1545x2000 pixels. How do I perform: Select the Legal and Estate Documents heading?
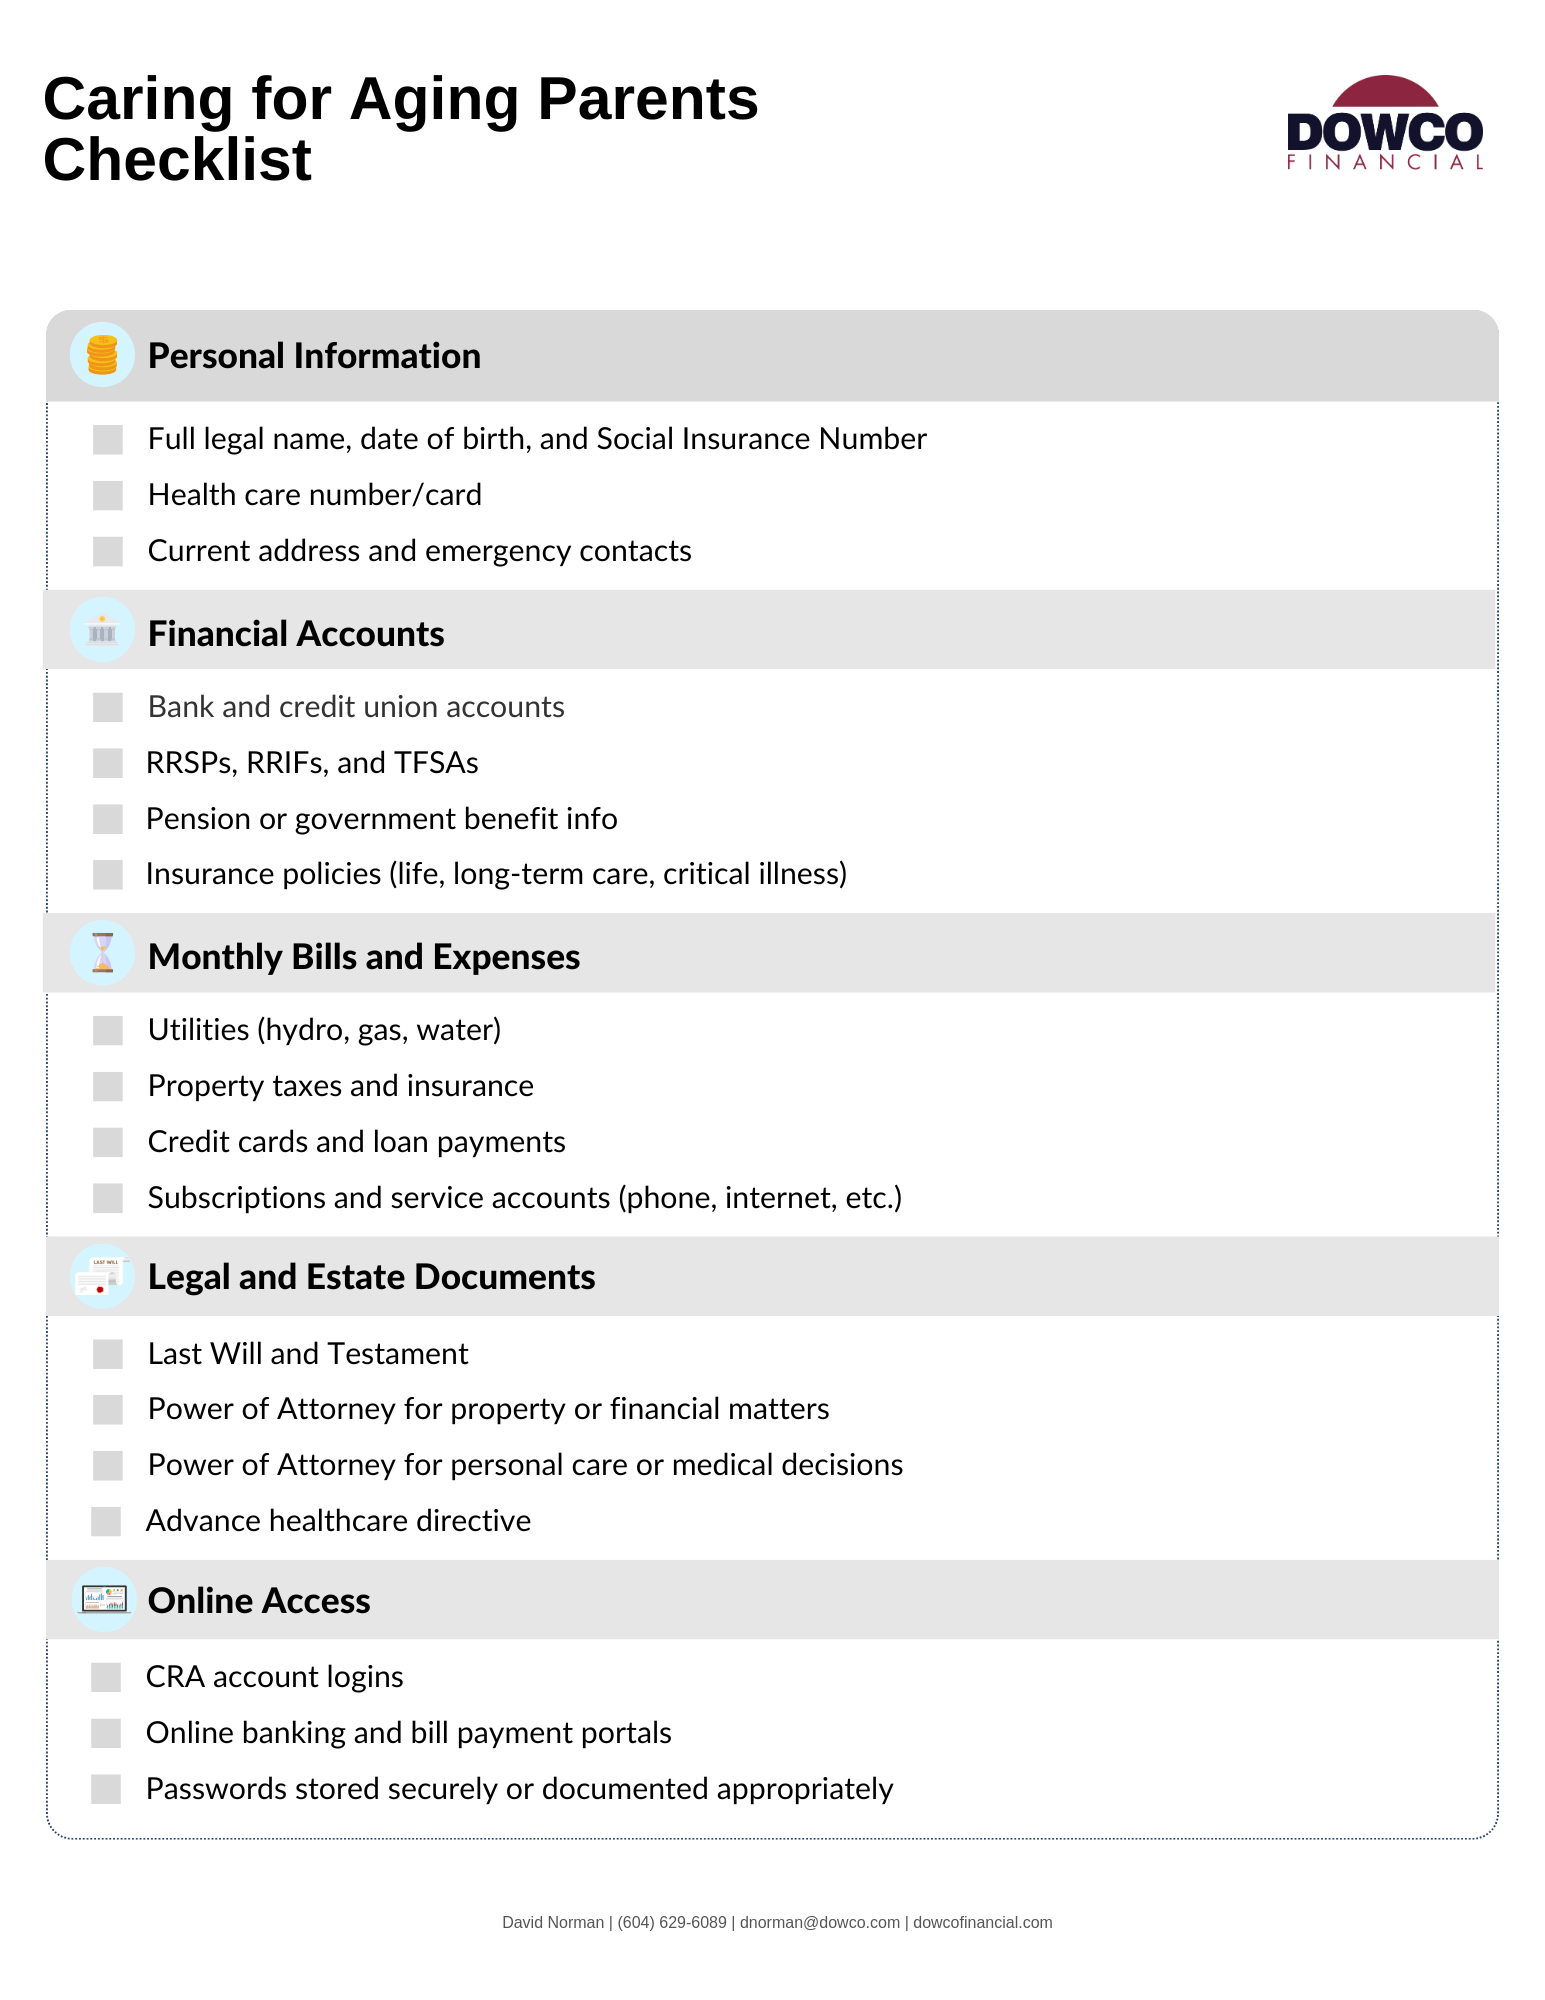coord(371,1277)
